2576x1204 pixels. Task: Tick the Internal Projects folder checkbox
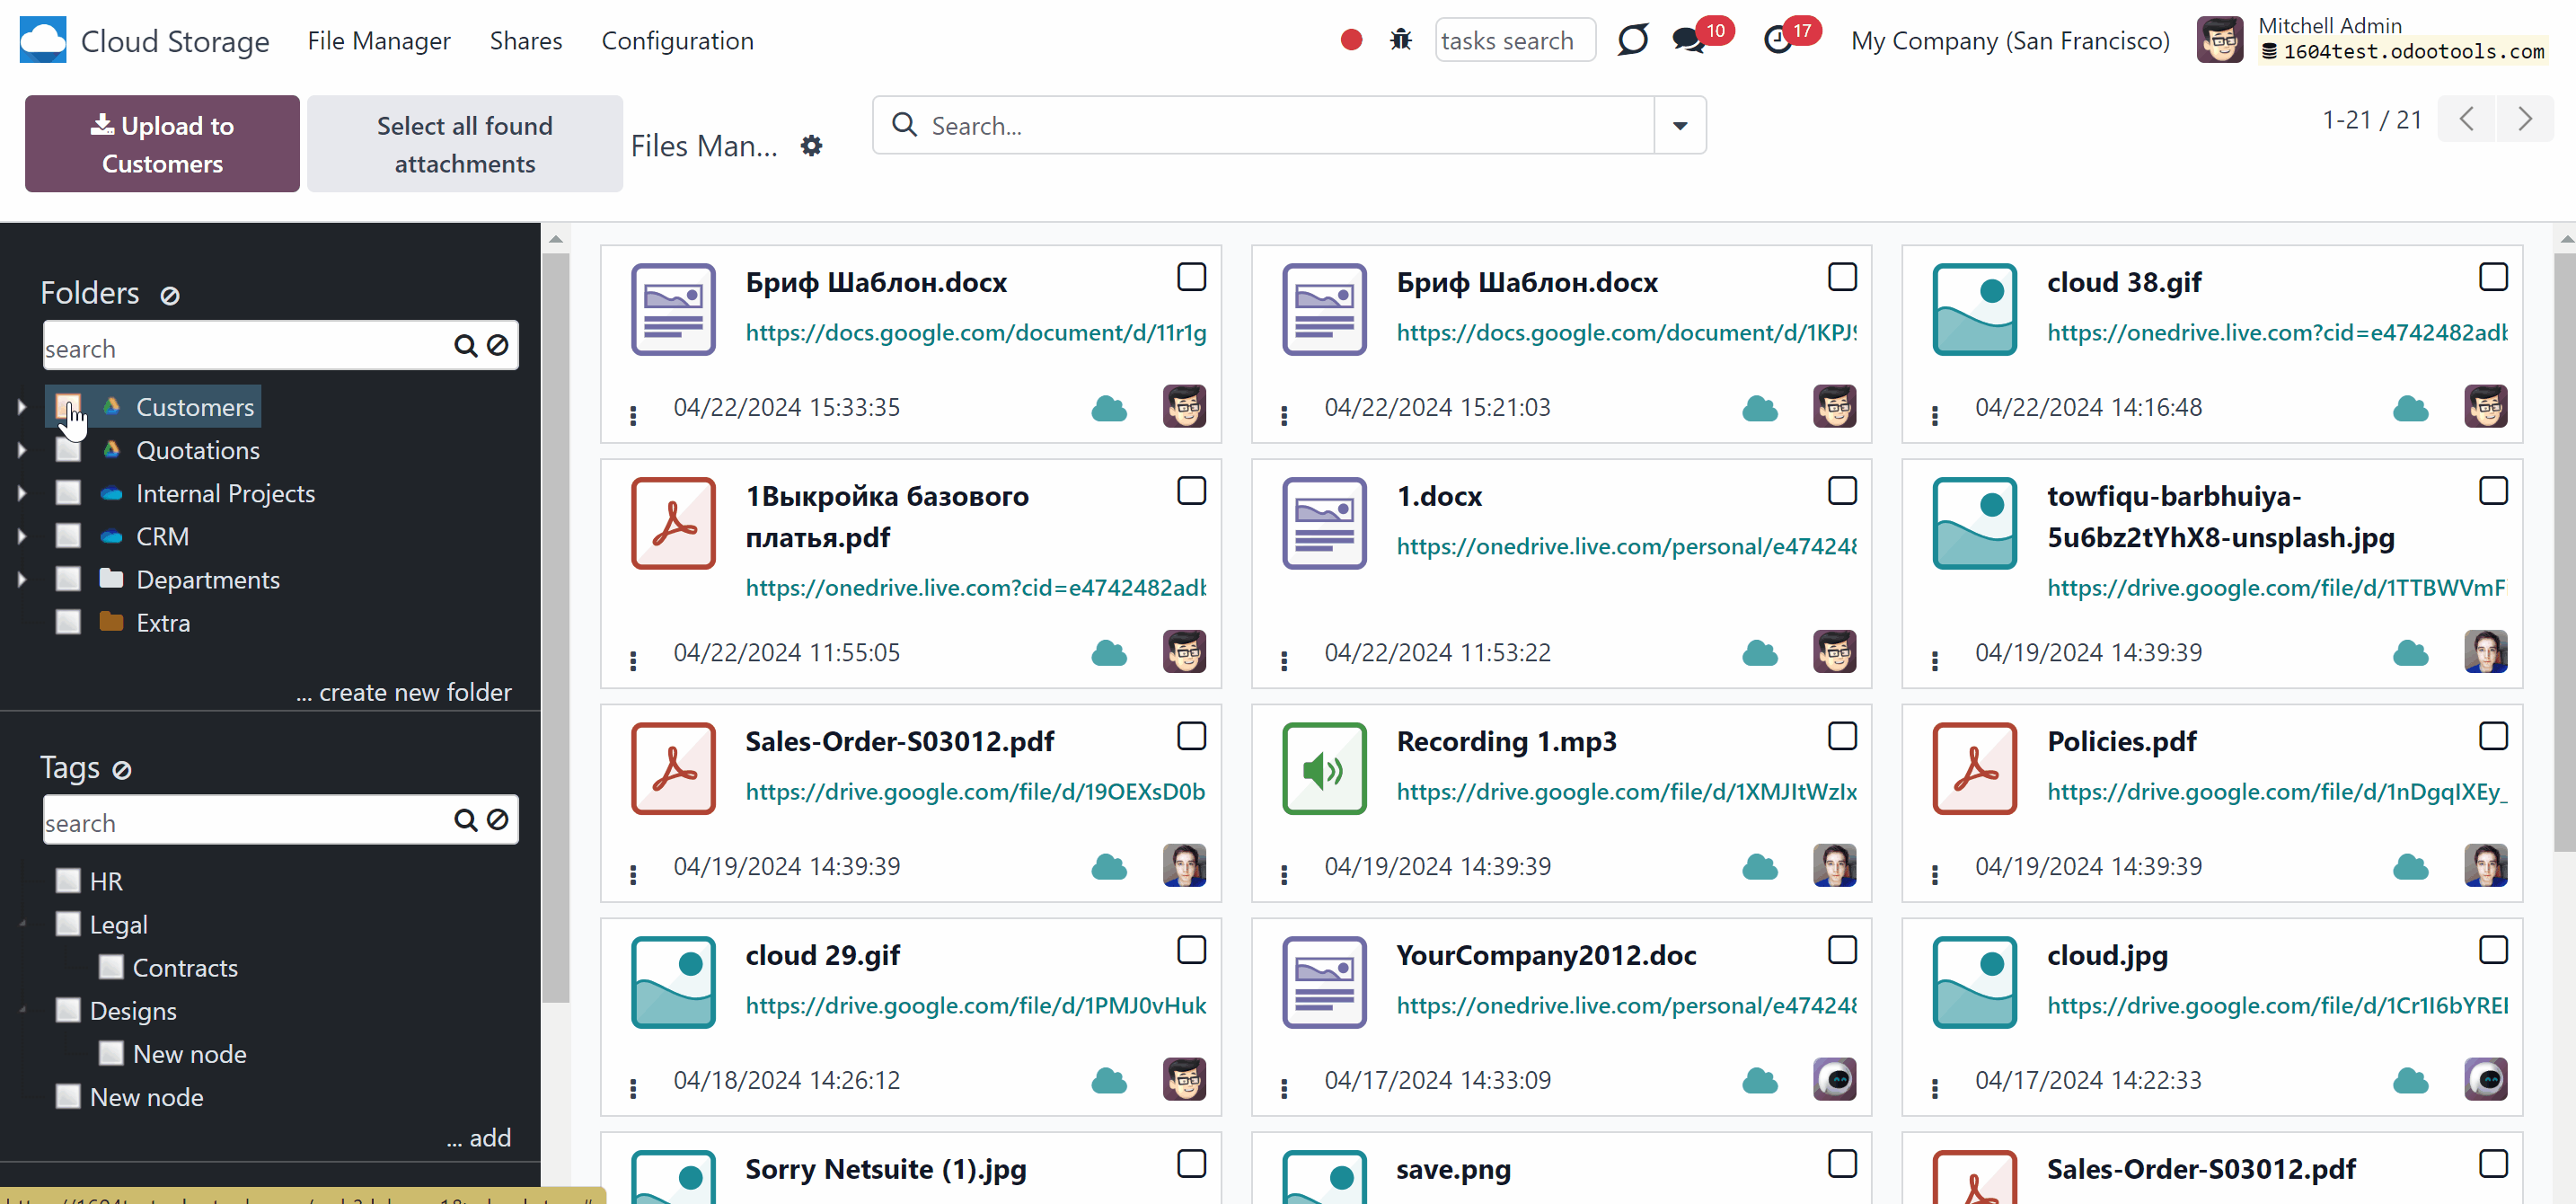tap(68, 493)
